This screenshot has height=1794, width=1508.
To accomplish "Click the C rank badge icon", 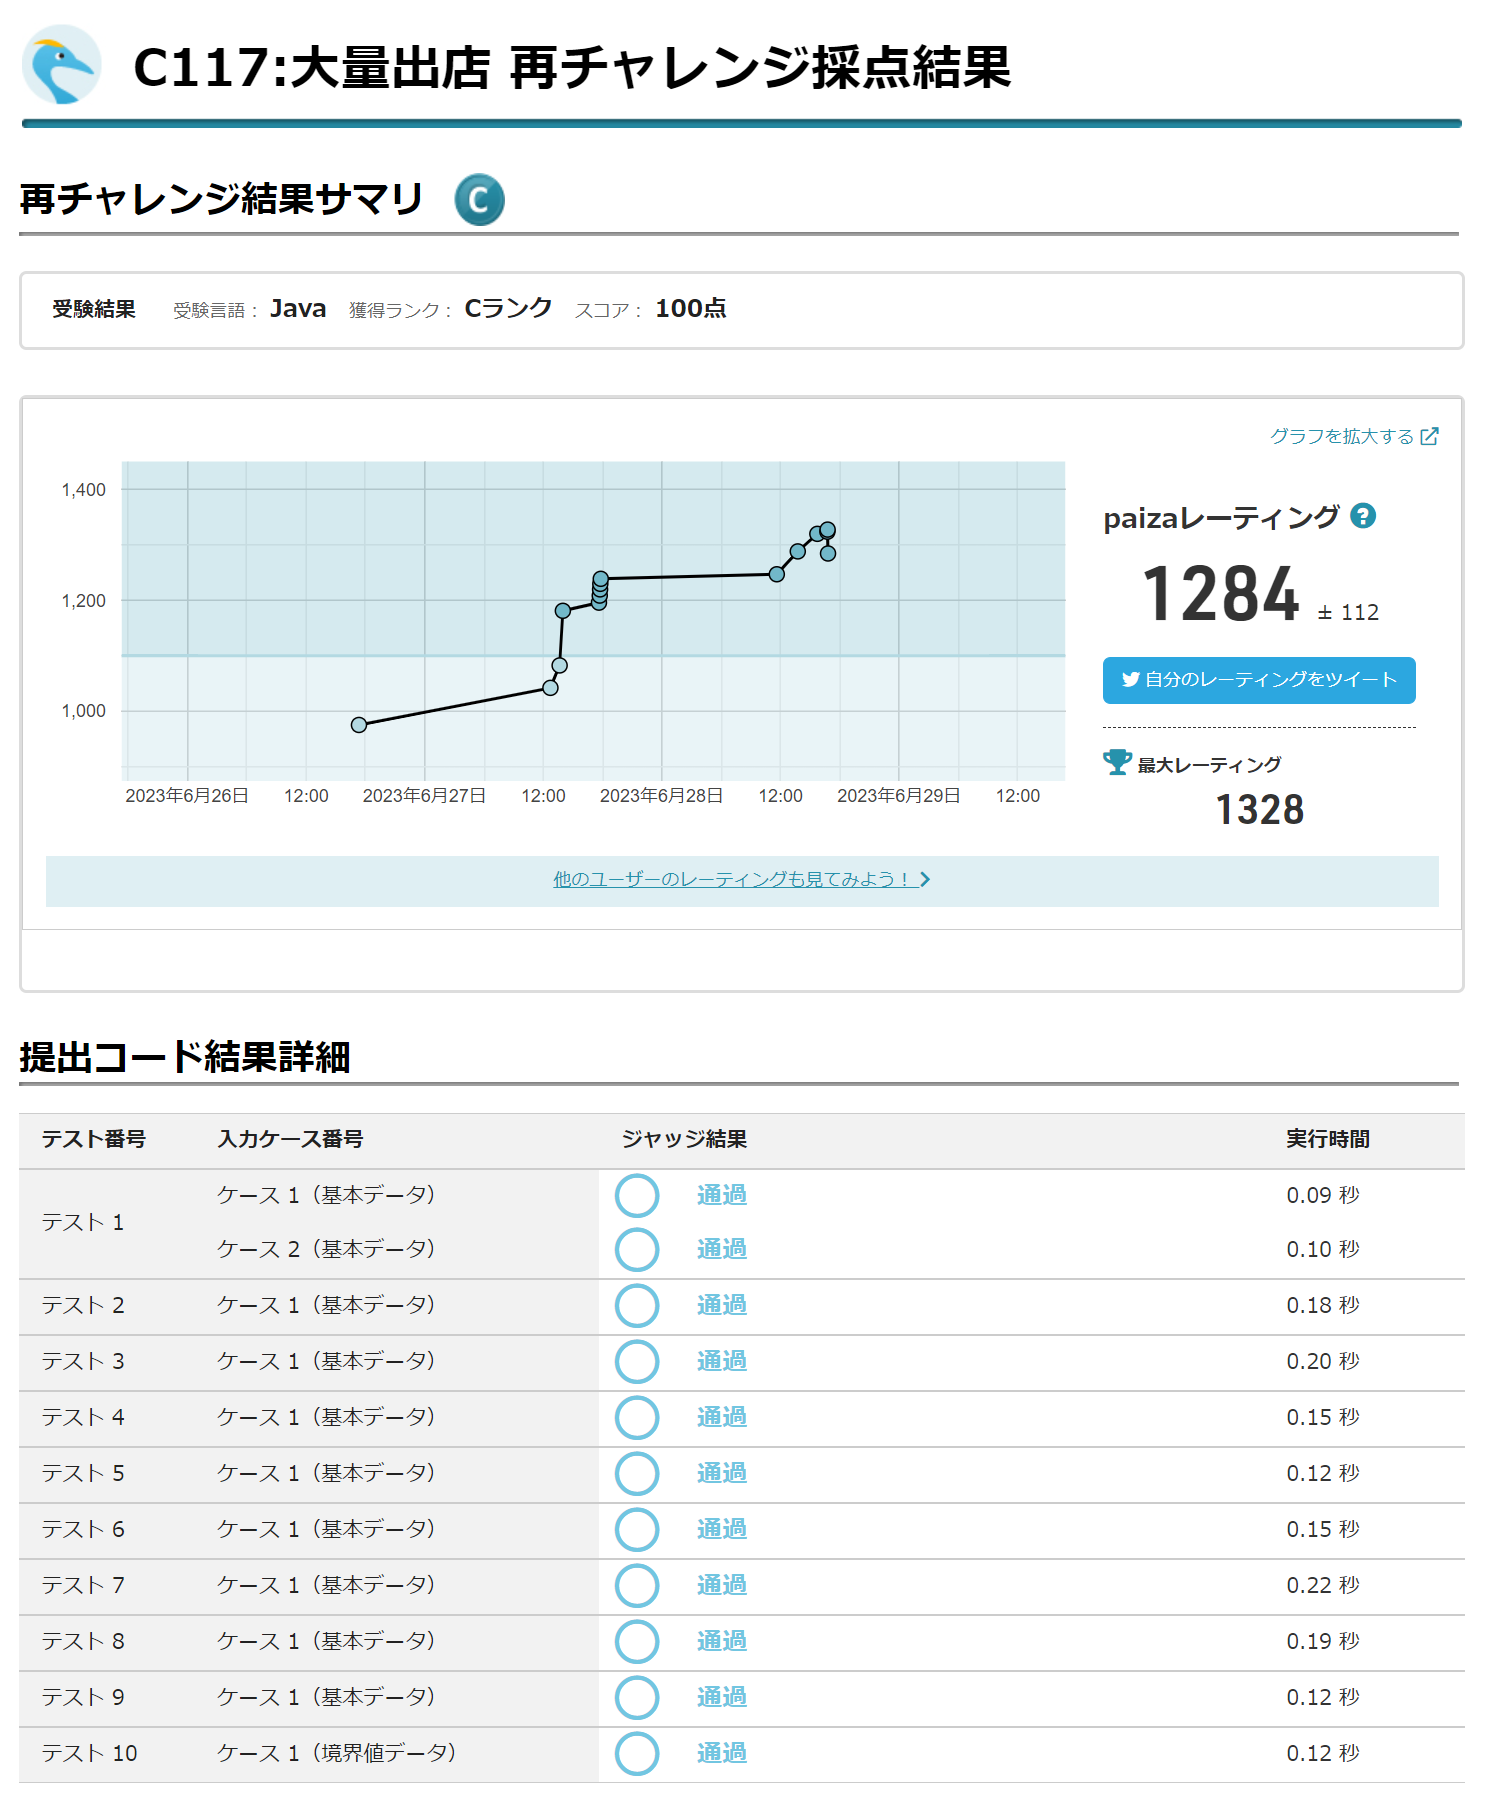I will click(479, 200).
